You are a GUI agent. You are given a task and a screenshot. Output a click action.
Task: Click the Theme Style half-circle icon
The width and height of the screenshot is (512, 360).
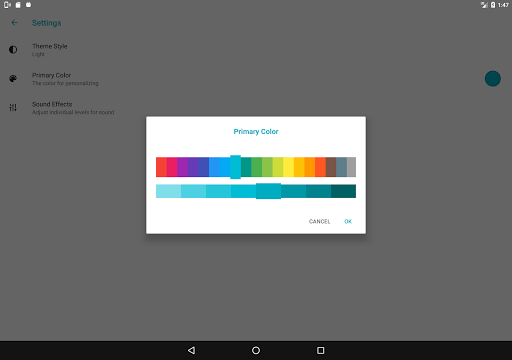(13, 50)
